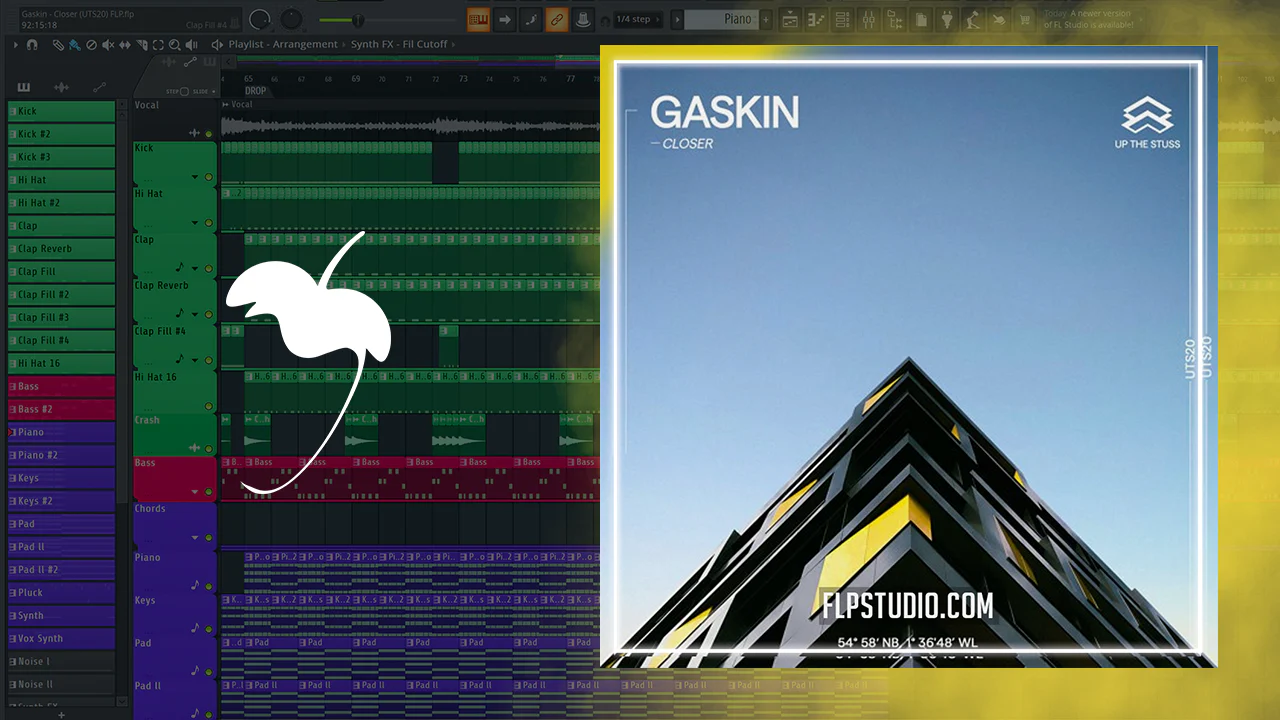Select the Mute tool in playlist toolbar

108,45
